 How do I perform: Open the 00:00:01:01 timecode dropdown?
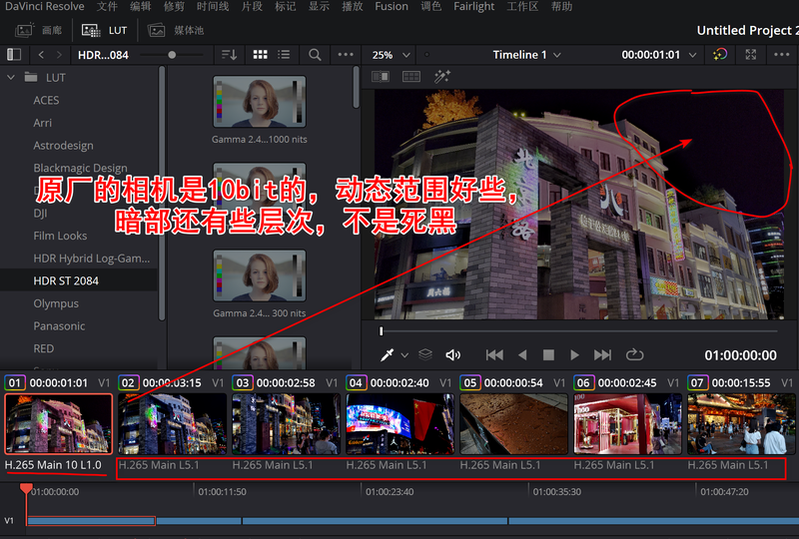[658, 55]
